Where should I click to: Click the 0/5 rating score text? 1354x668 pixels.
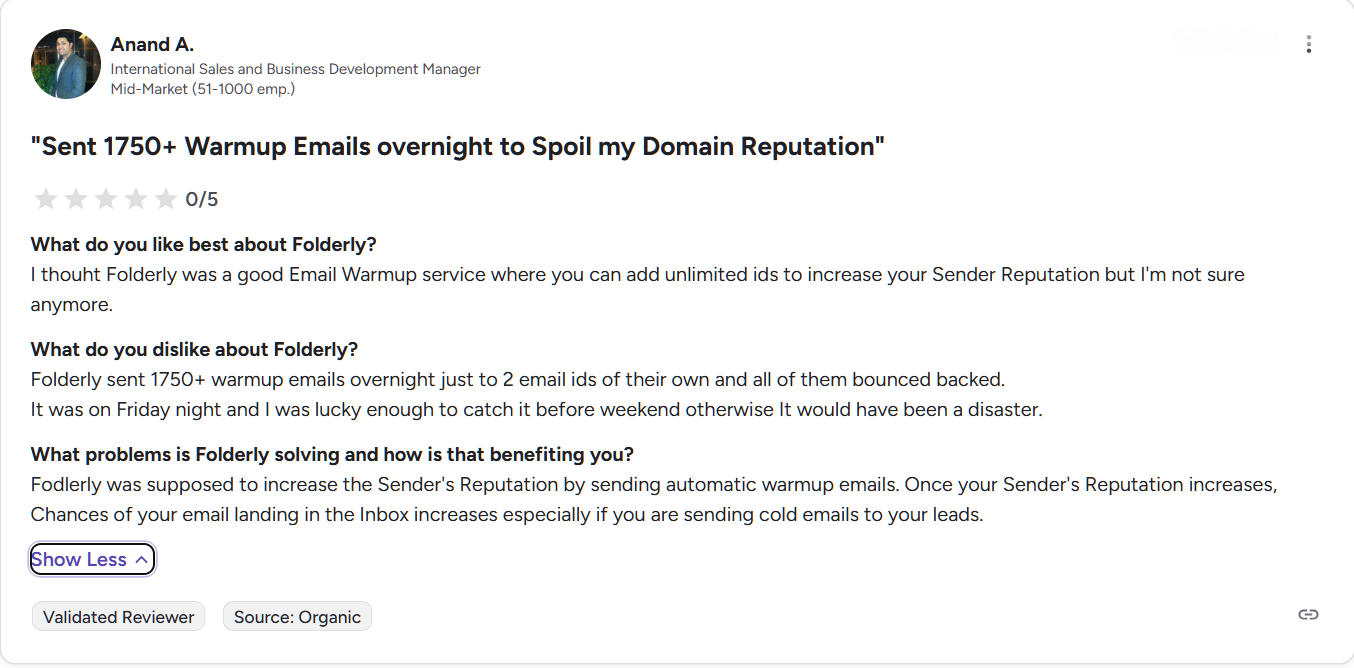point(202,199)
